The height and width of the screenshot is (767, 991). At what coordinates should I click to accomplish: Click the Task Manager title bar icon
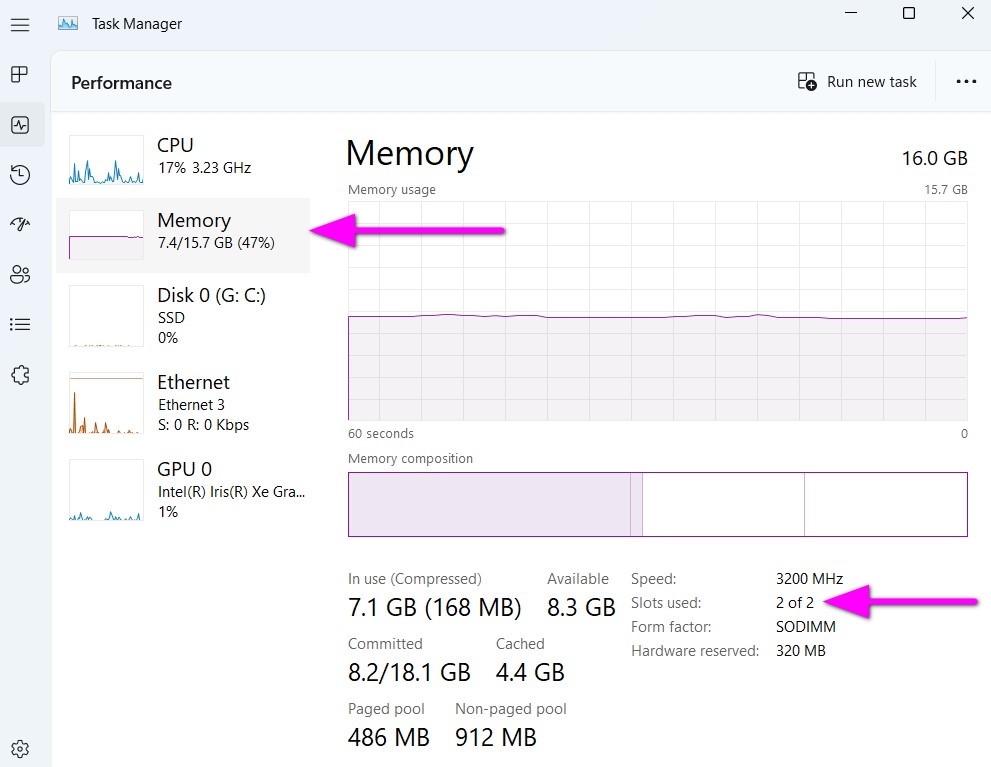[x=68, y=24]
